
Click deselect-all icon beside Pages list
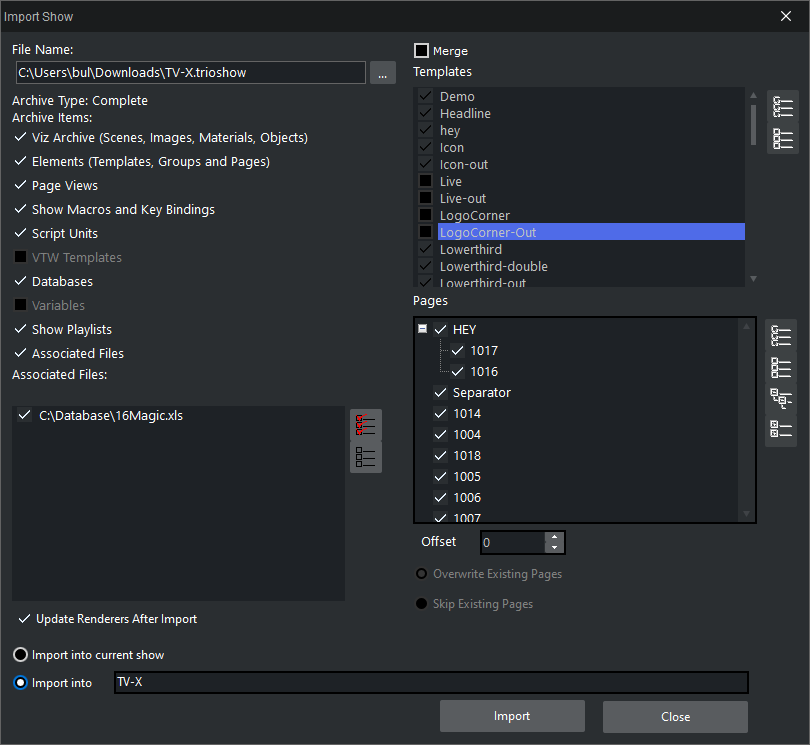coord(782,368)
